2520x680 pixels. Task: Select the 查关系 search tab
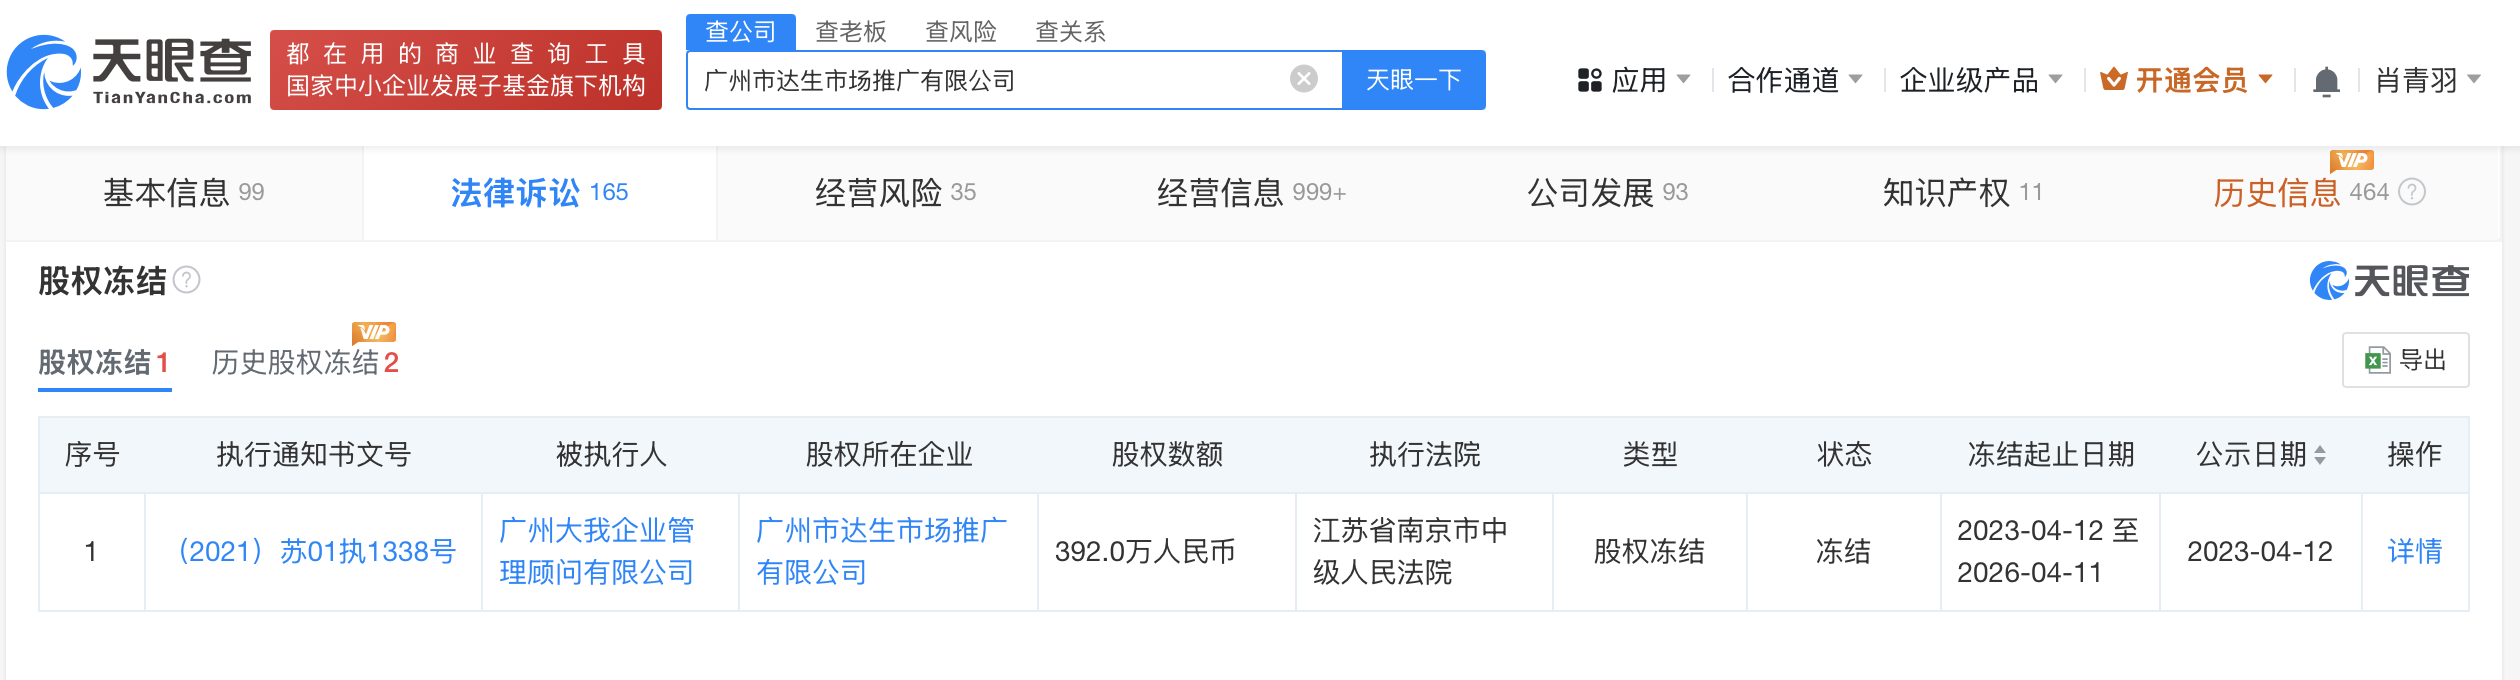coord(1070,32)
